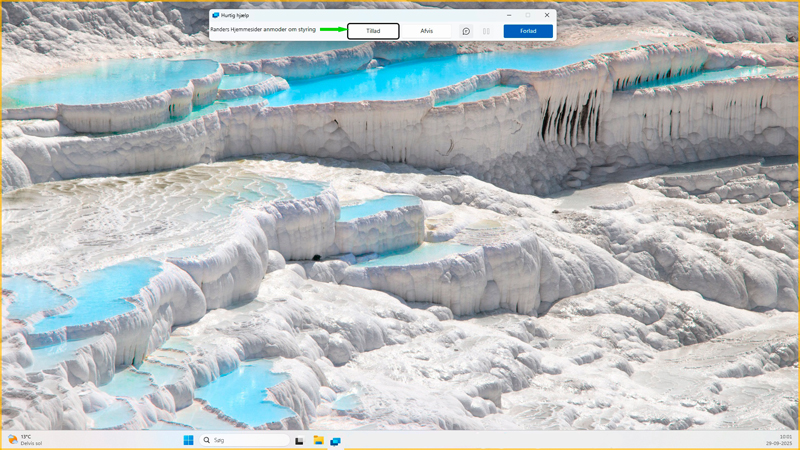Open File Explorer from the taskbar
The image size is (800, 450).
pyautogui.click(x=318, y=440)
